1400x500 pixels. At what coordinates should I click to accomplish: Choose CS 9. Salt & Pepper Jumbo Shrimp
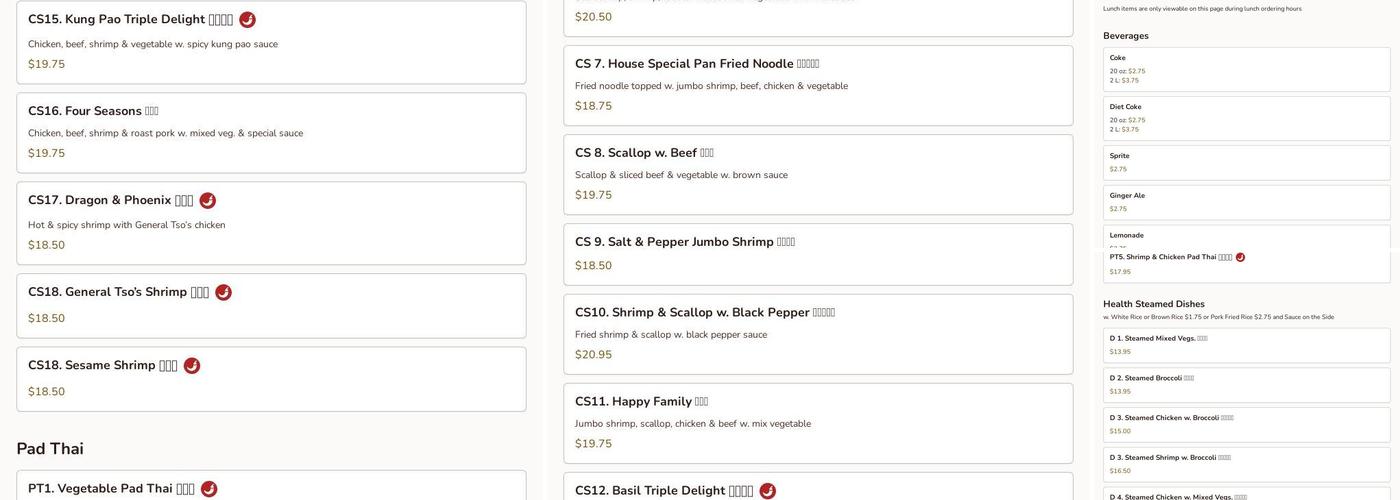(x=817, y=254)
